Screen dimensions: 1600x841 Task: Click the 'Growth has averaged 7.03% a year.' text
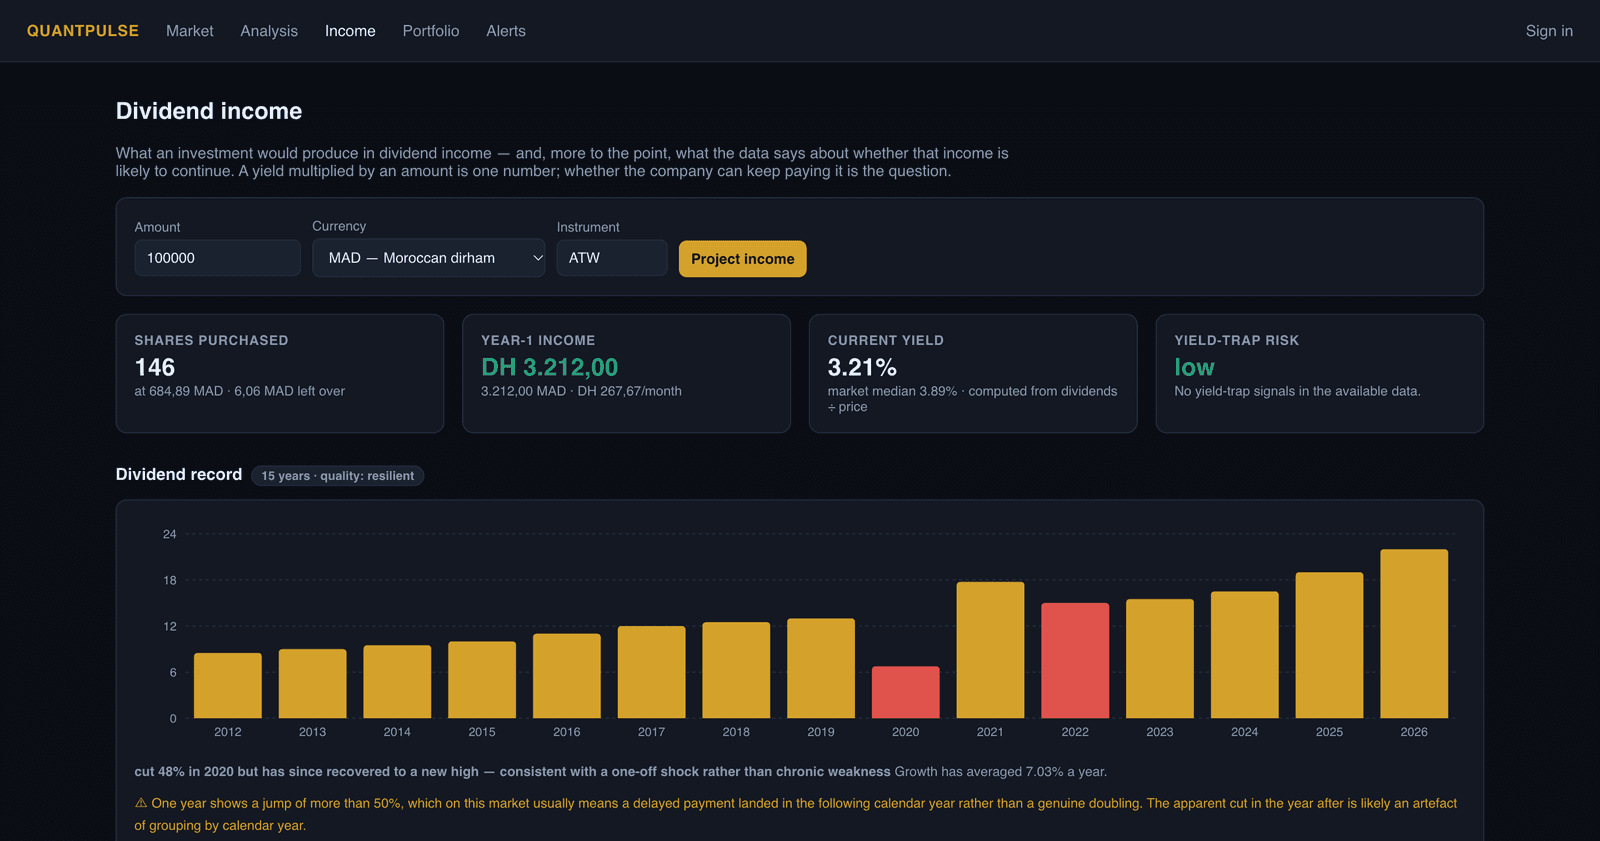click(x=1001, y=772)
